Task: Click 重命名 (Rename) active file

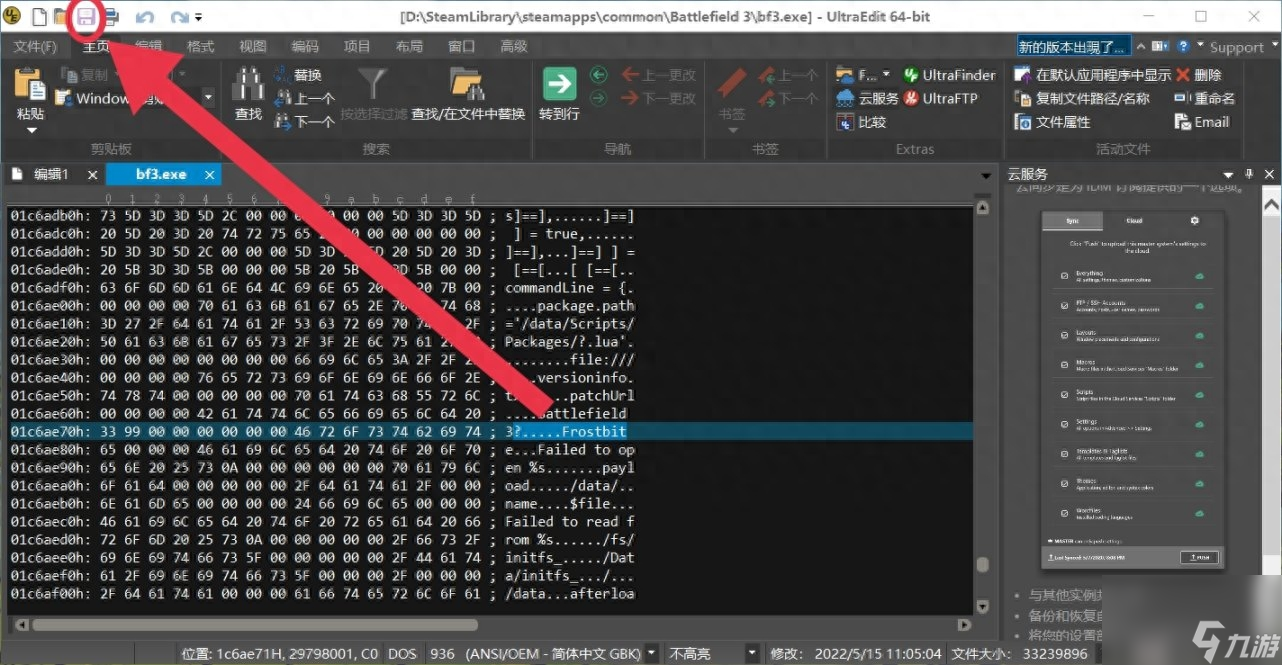Action: click(1205, 98)
